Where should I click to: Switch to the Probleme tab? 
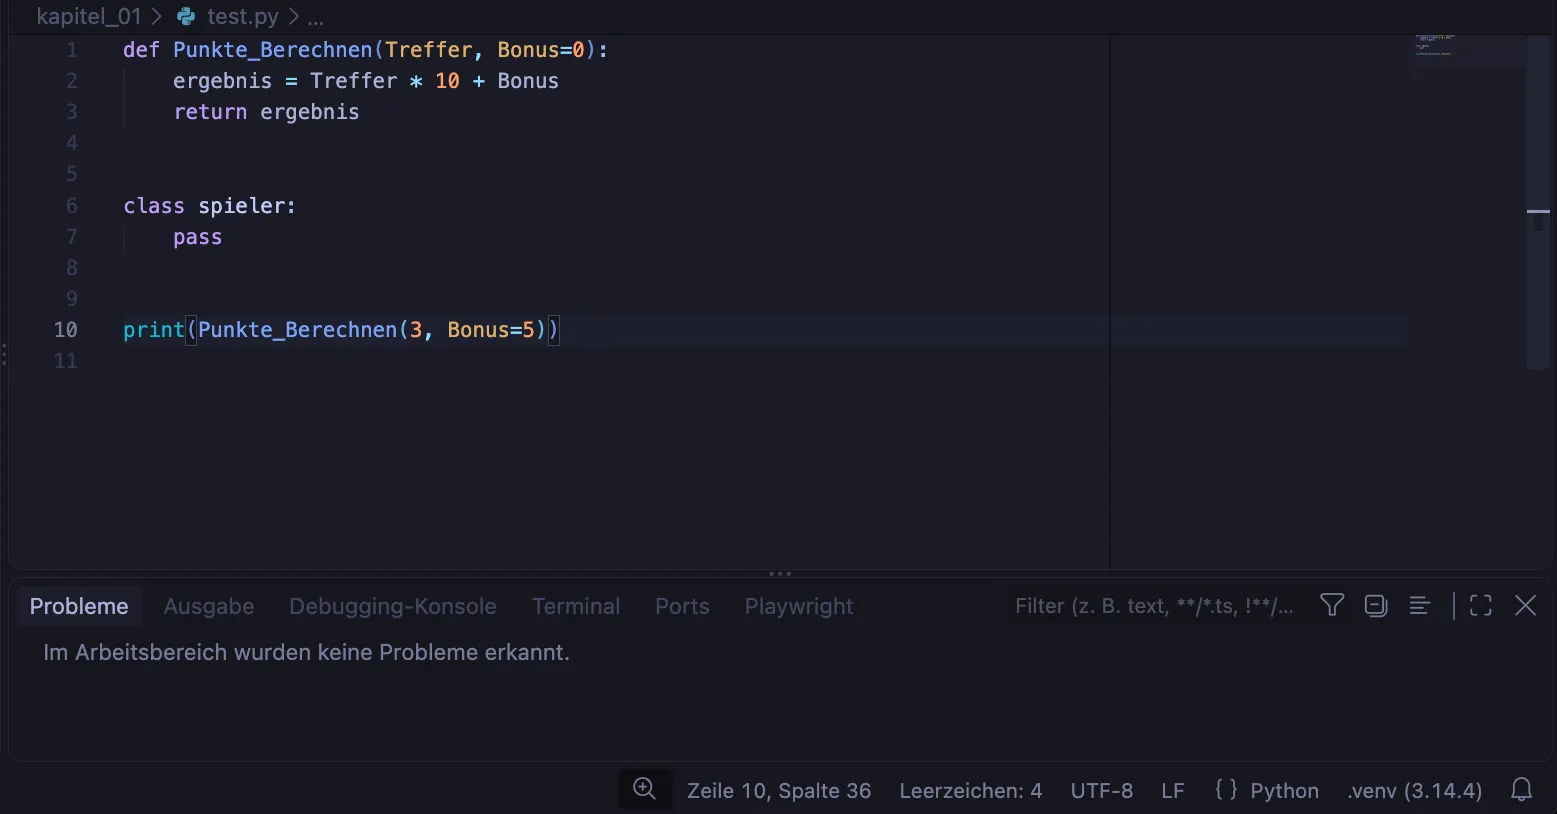pos(79,606)
